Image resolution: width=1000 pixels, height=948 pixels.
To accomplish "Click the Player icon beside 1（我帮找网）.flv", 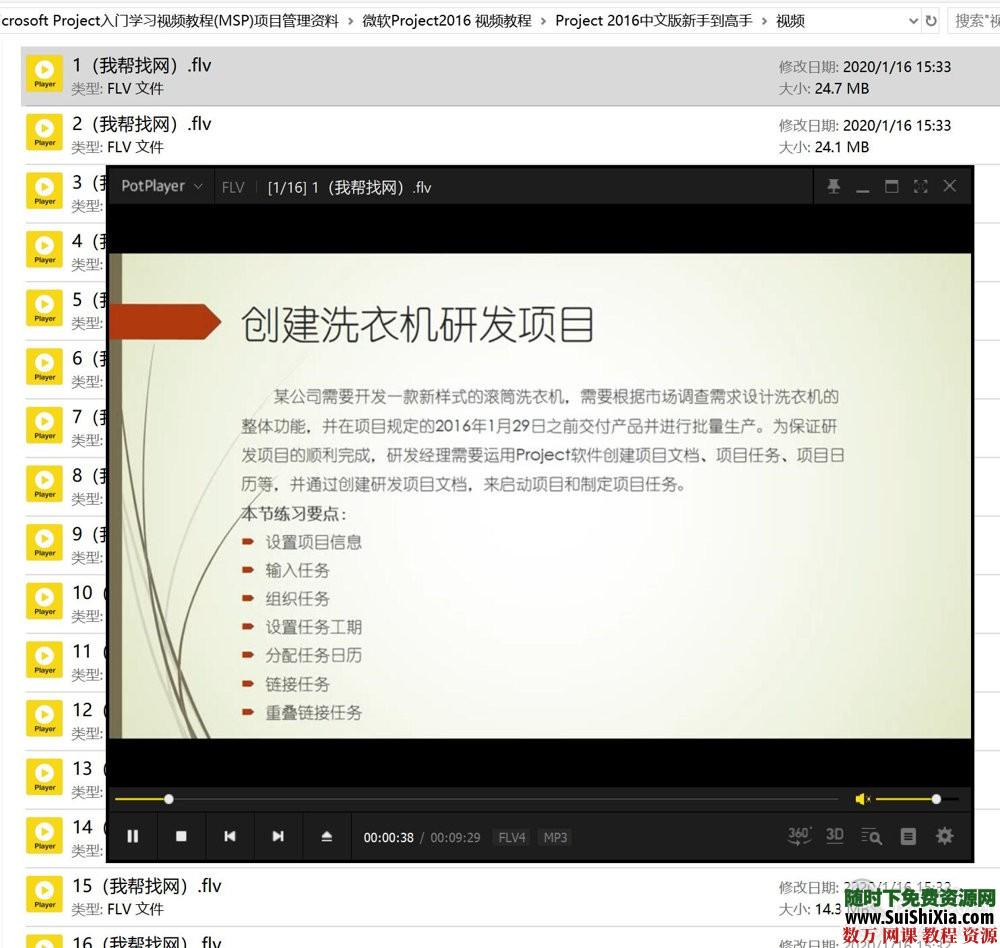I will (x=44, y=72).
